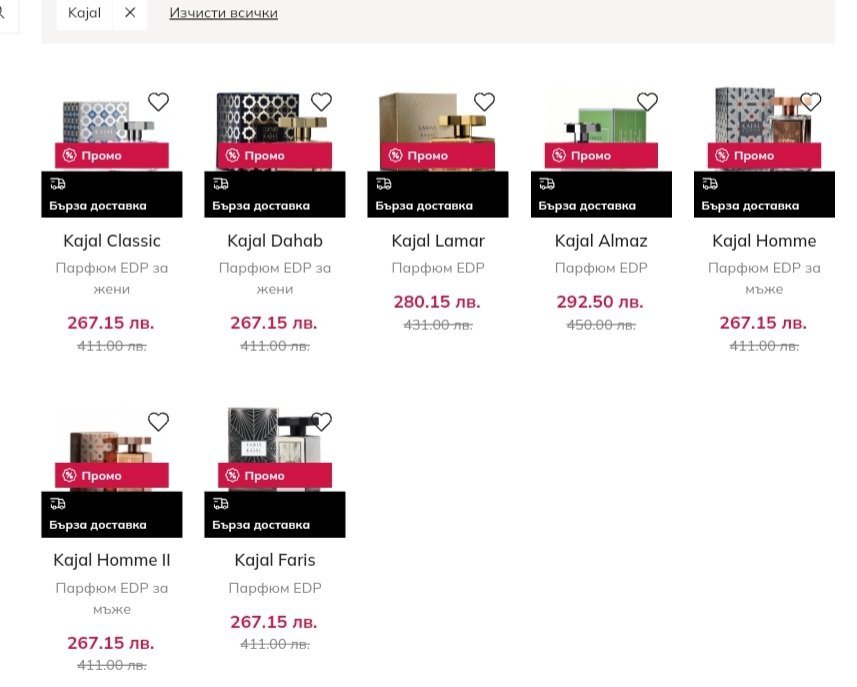The height and width of the screenshot is (687, 857).
Task: Open the Kajal Classic product title
Action: point(112,241)
